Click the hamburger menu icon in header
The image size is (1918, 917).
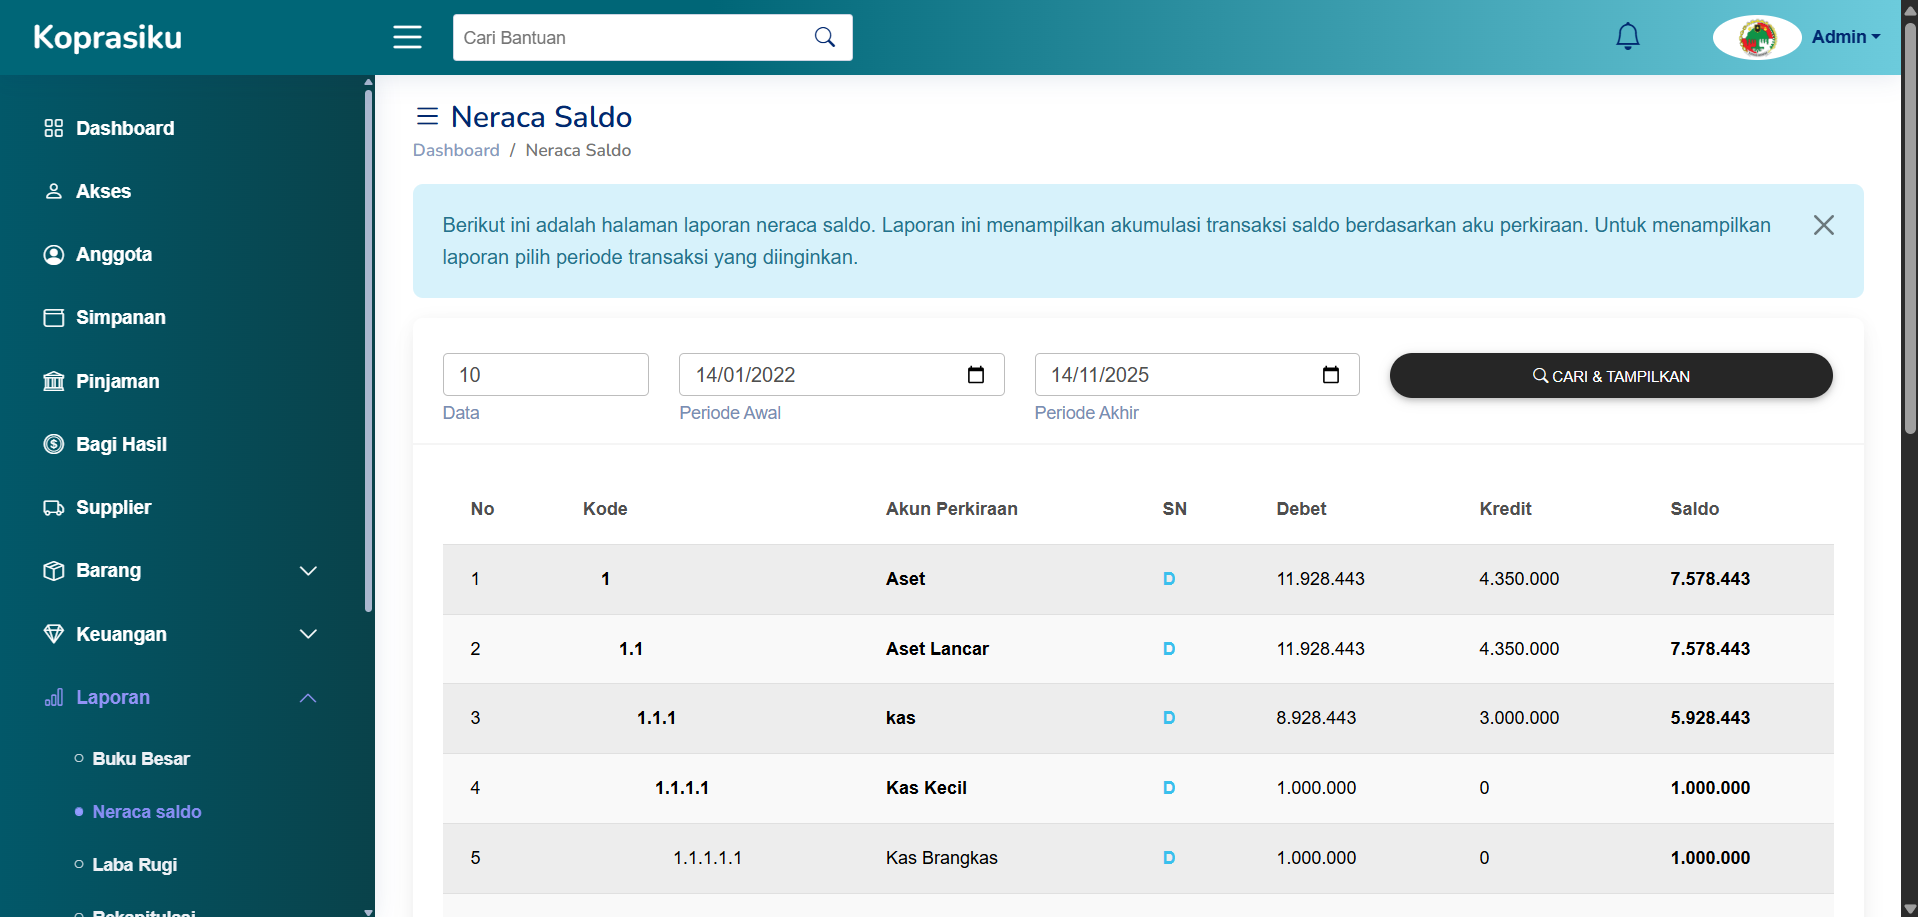(x=407, y=37)
